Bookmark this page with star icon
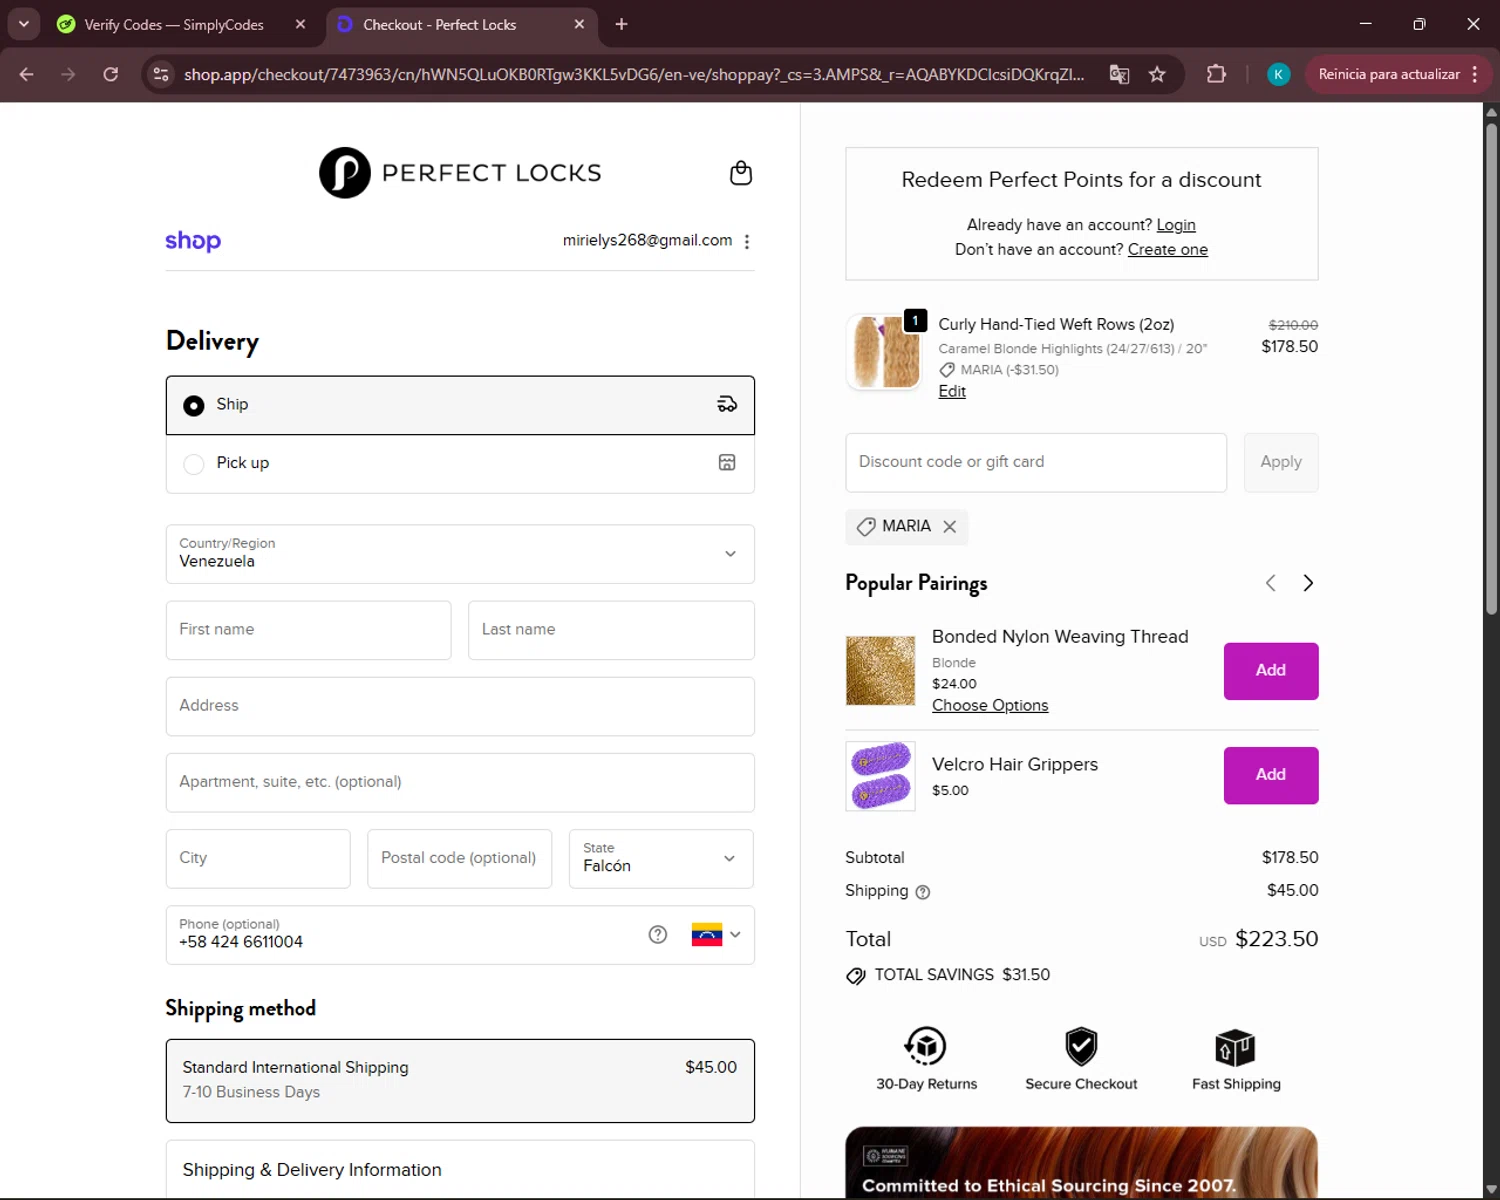Image resolution: width=1500 pixels, height=1200 pixels. click(x=1157, y=74)
